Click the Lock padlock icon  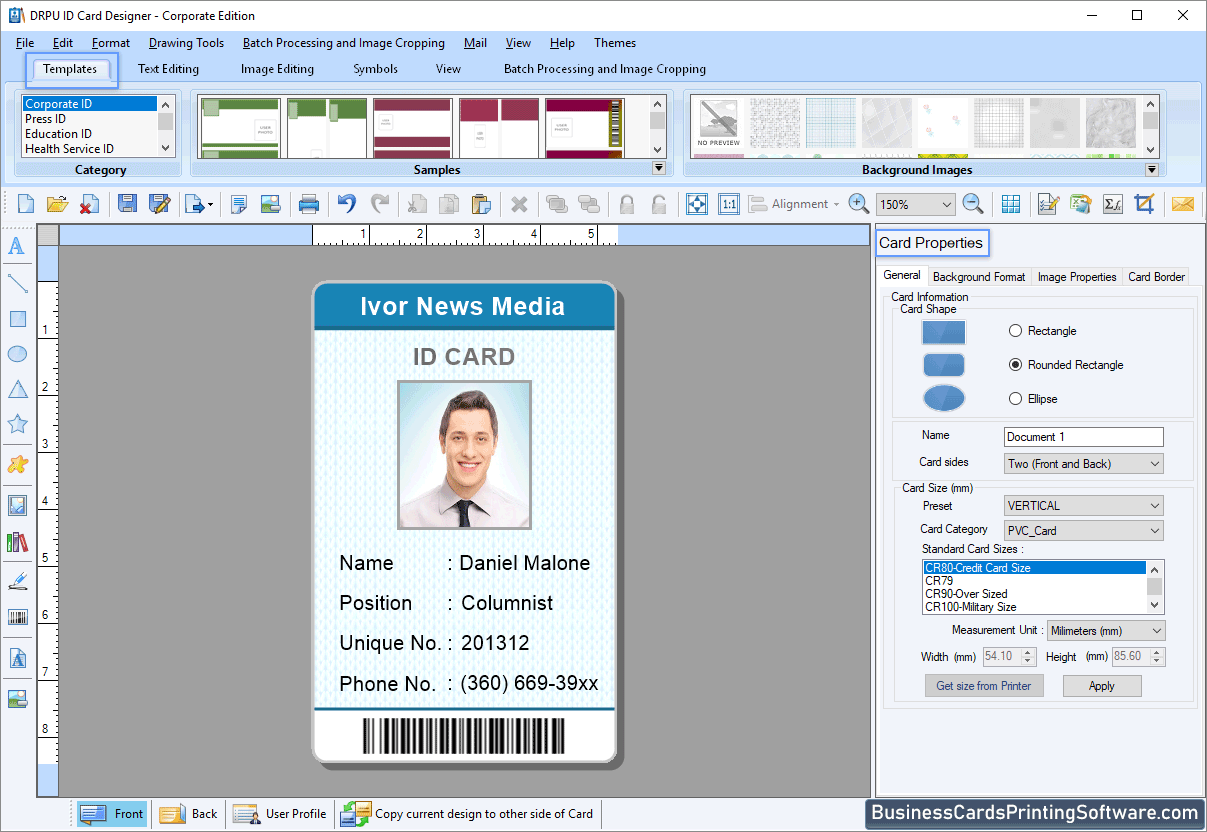click(627, 204)
